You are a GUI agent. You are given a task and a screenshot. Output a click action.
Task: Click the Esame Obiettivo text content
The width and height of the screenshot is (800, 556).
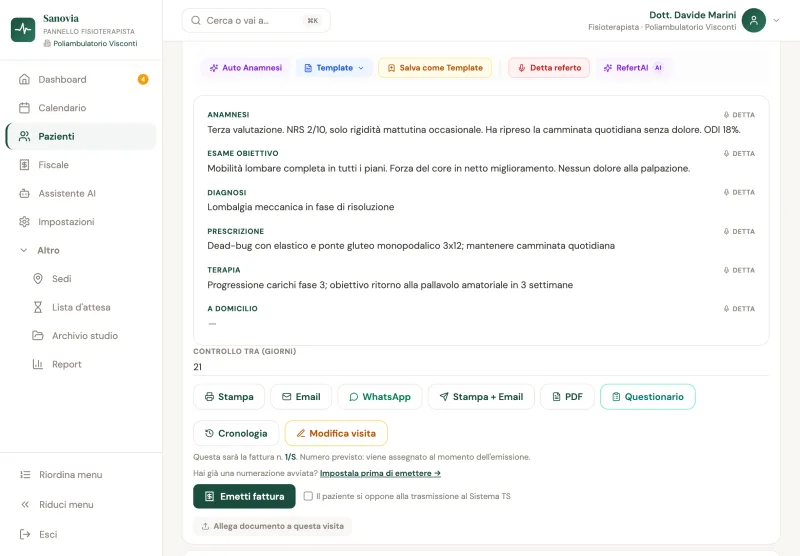448,168
